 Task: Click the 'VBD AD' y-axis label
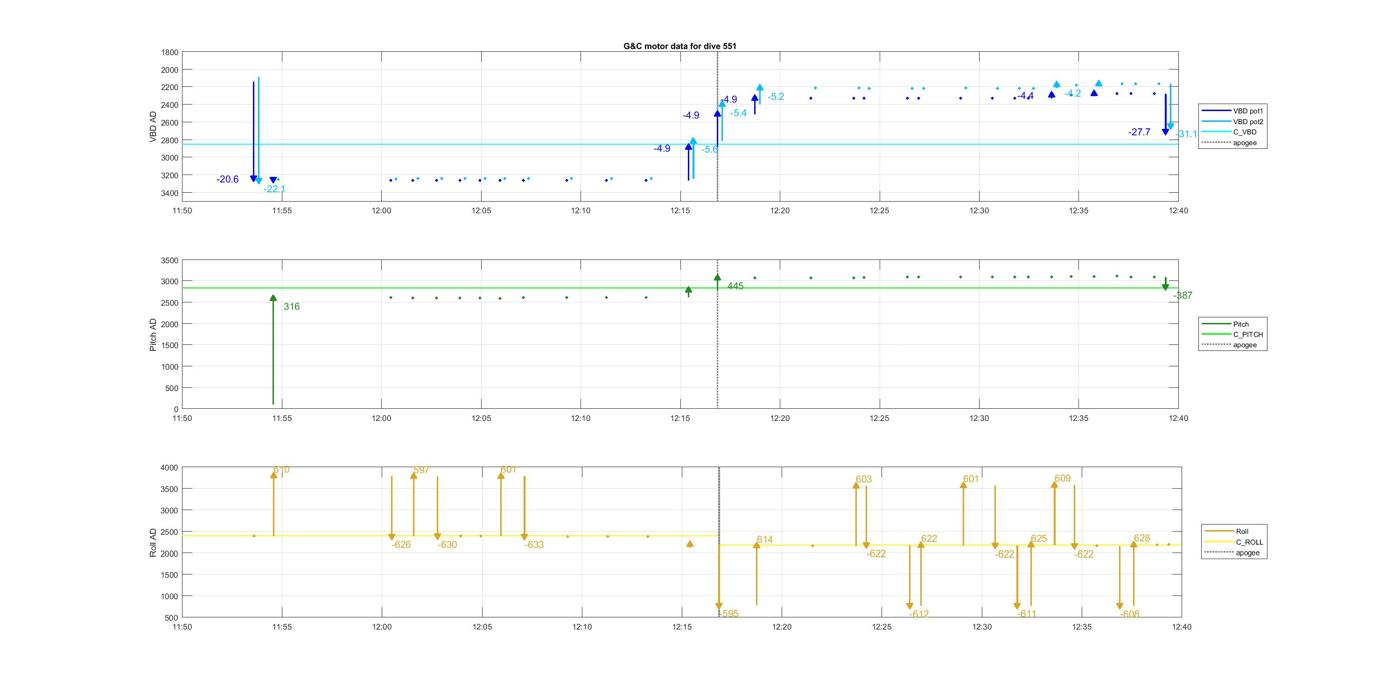click(154, 125)
